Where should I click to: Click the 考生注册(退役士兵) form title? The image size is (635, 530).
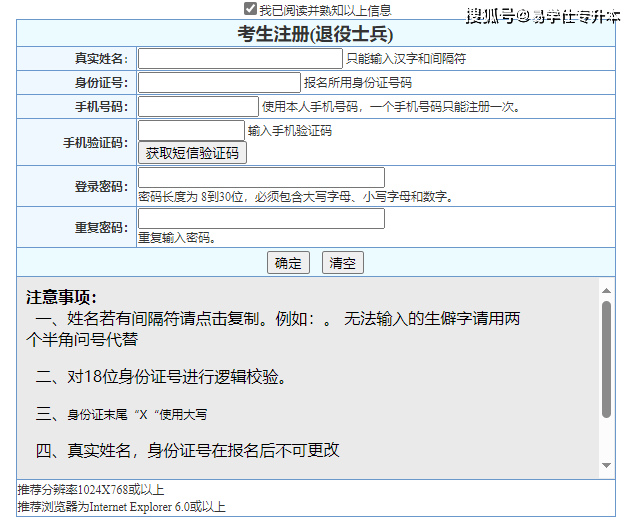click(315, 34)
